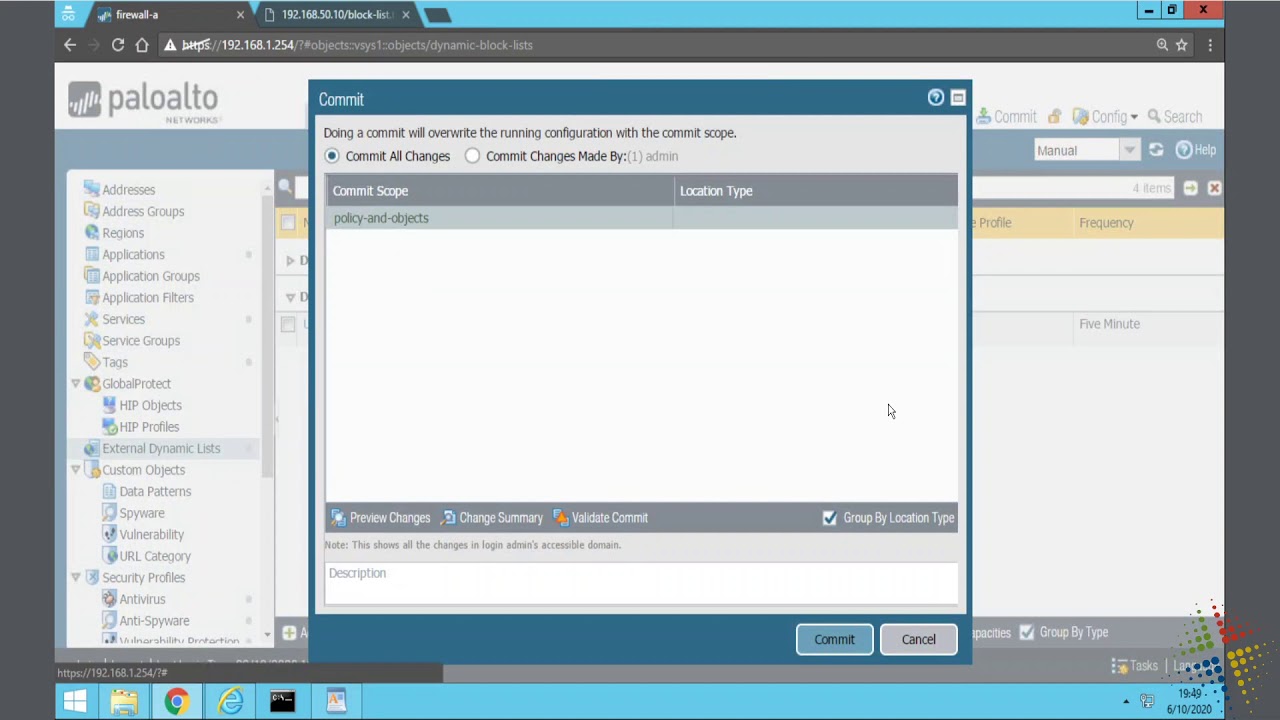This screenshot has height=720, width=1280.
Task: Reload the browser page
Action: [x=118, y=45]
